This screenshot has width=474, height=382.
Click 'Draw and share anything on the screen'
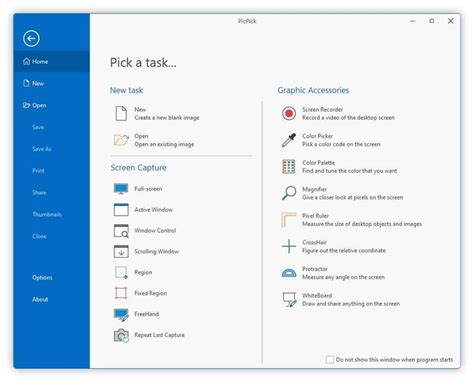351,304
